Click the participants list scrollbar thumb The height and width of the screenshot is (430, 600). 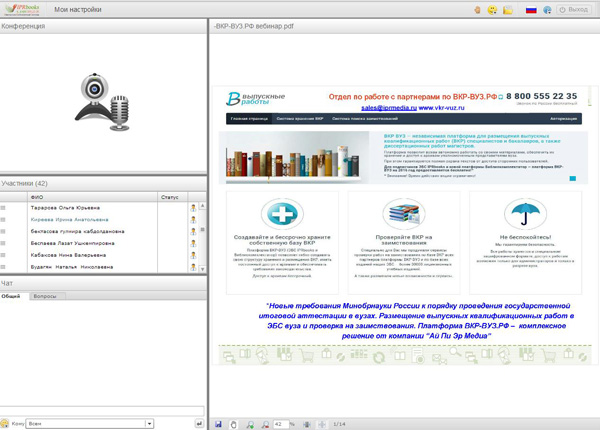coord(202,230)
